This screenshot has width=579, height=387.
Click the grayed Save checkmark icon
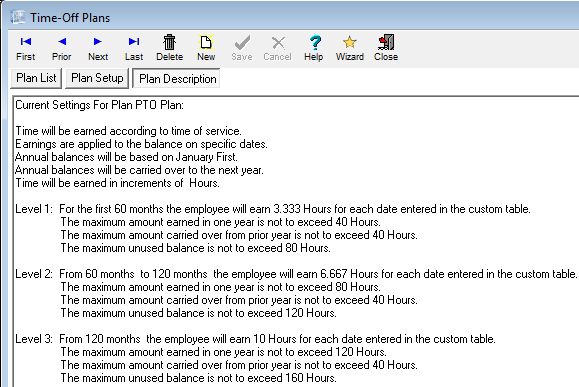pos(242,43)
